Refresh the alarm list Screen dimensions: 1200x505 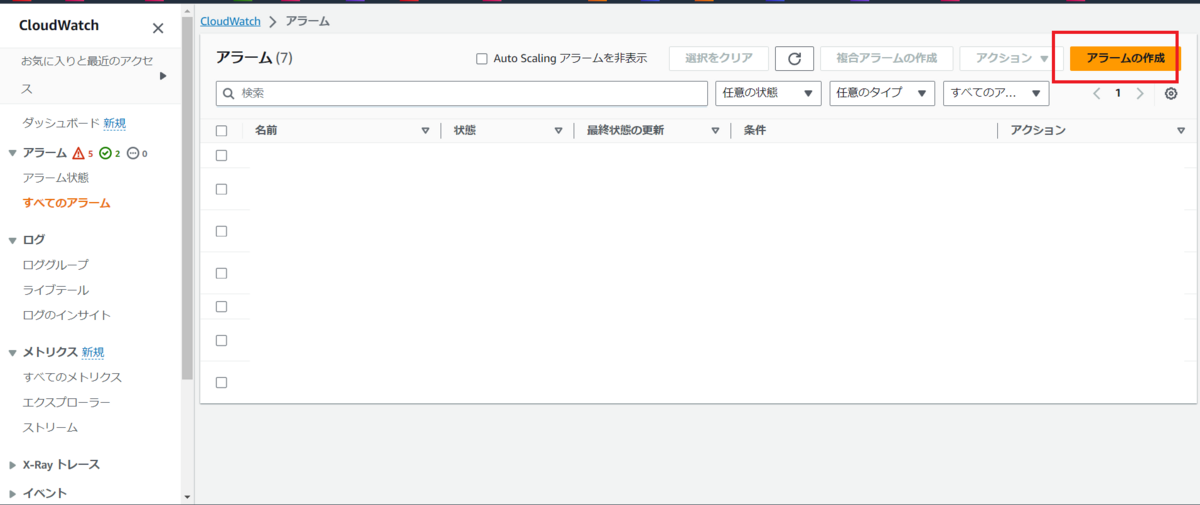[794, 58]
